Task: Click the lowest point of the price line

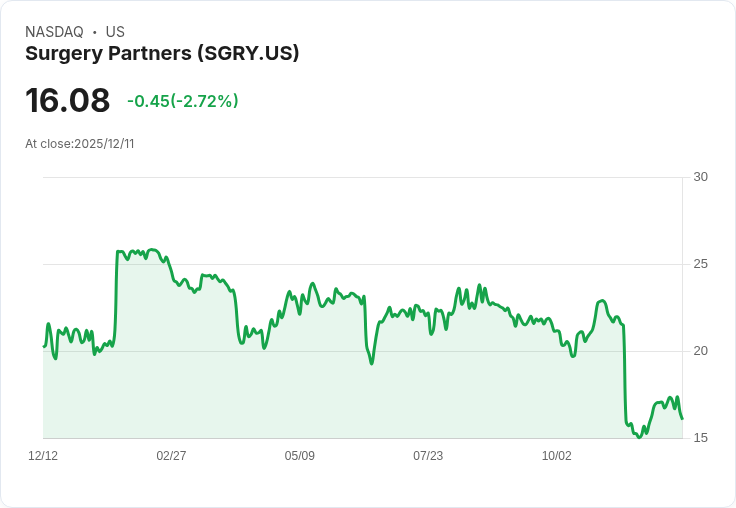Action: [x=640, y=437]
